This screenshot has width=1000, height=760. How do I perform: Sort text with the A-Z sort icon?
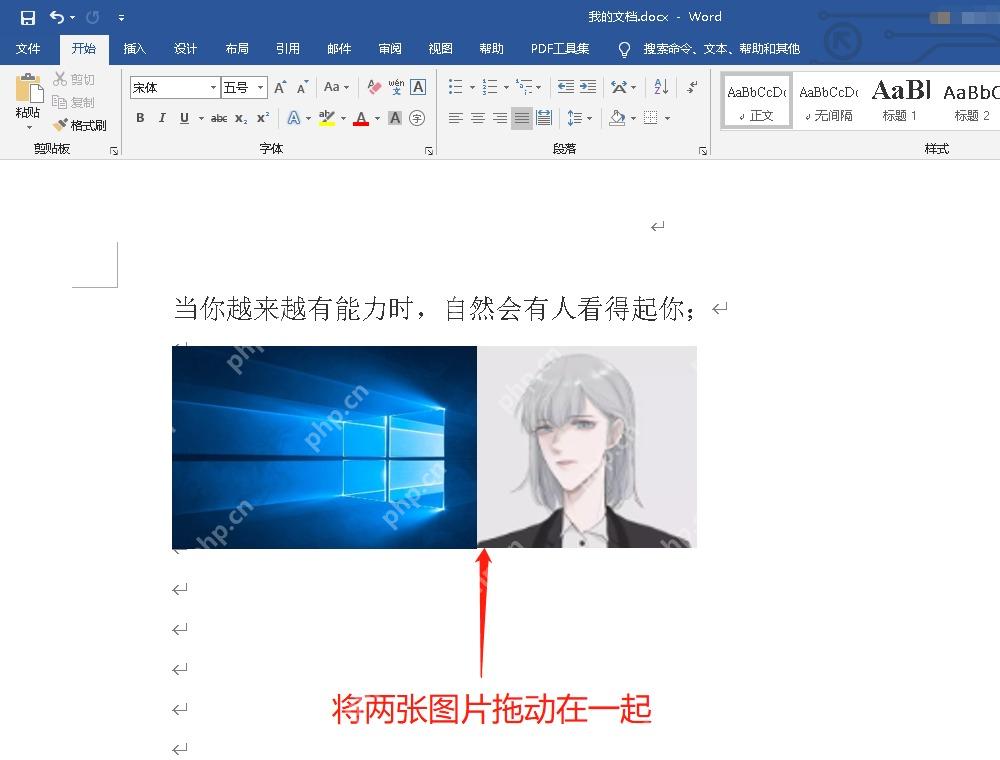[x=661, y=87]
